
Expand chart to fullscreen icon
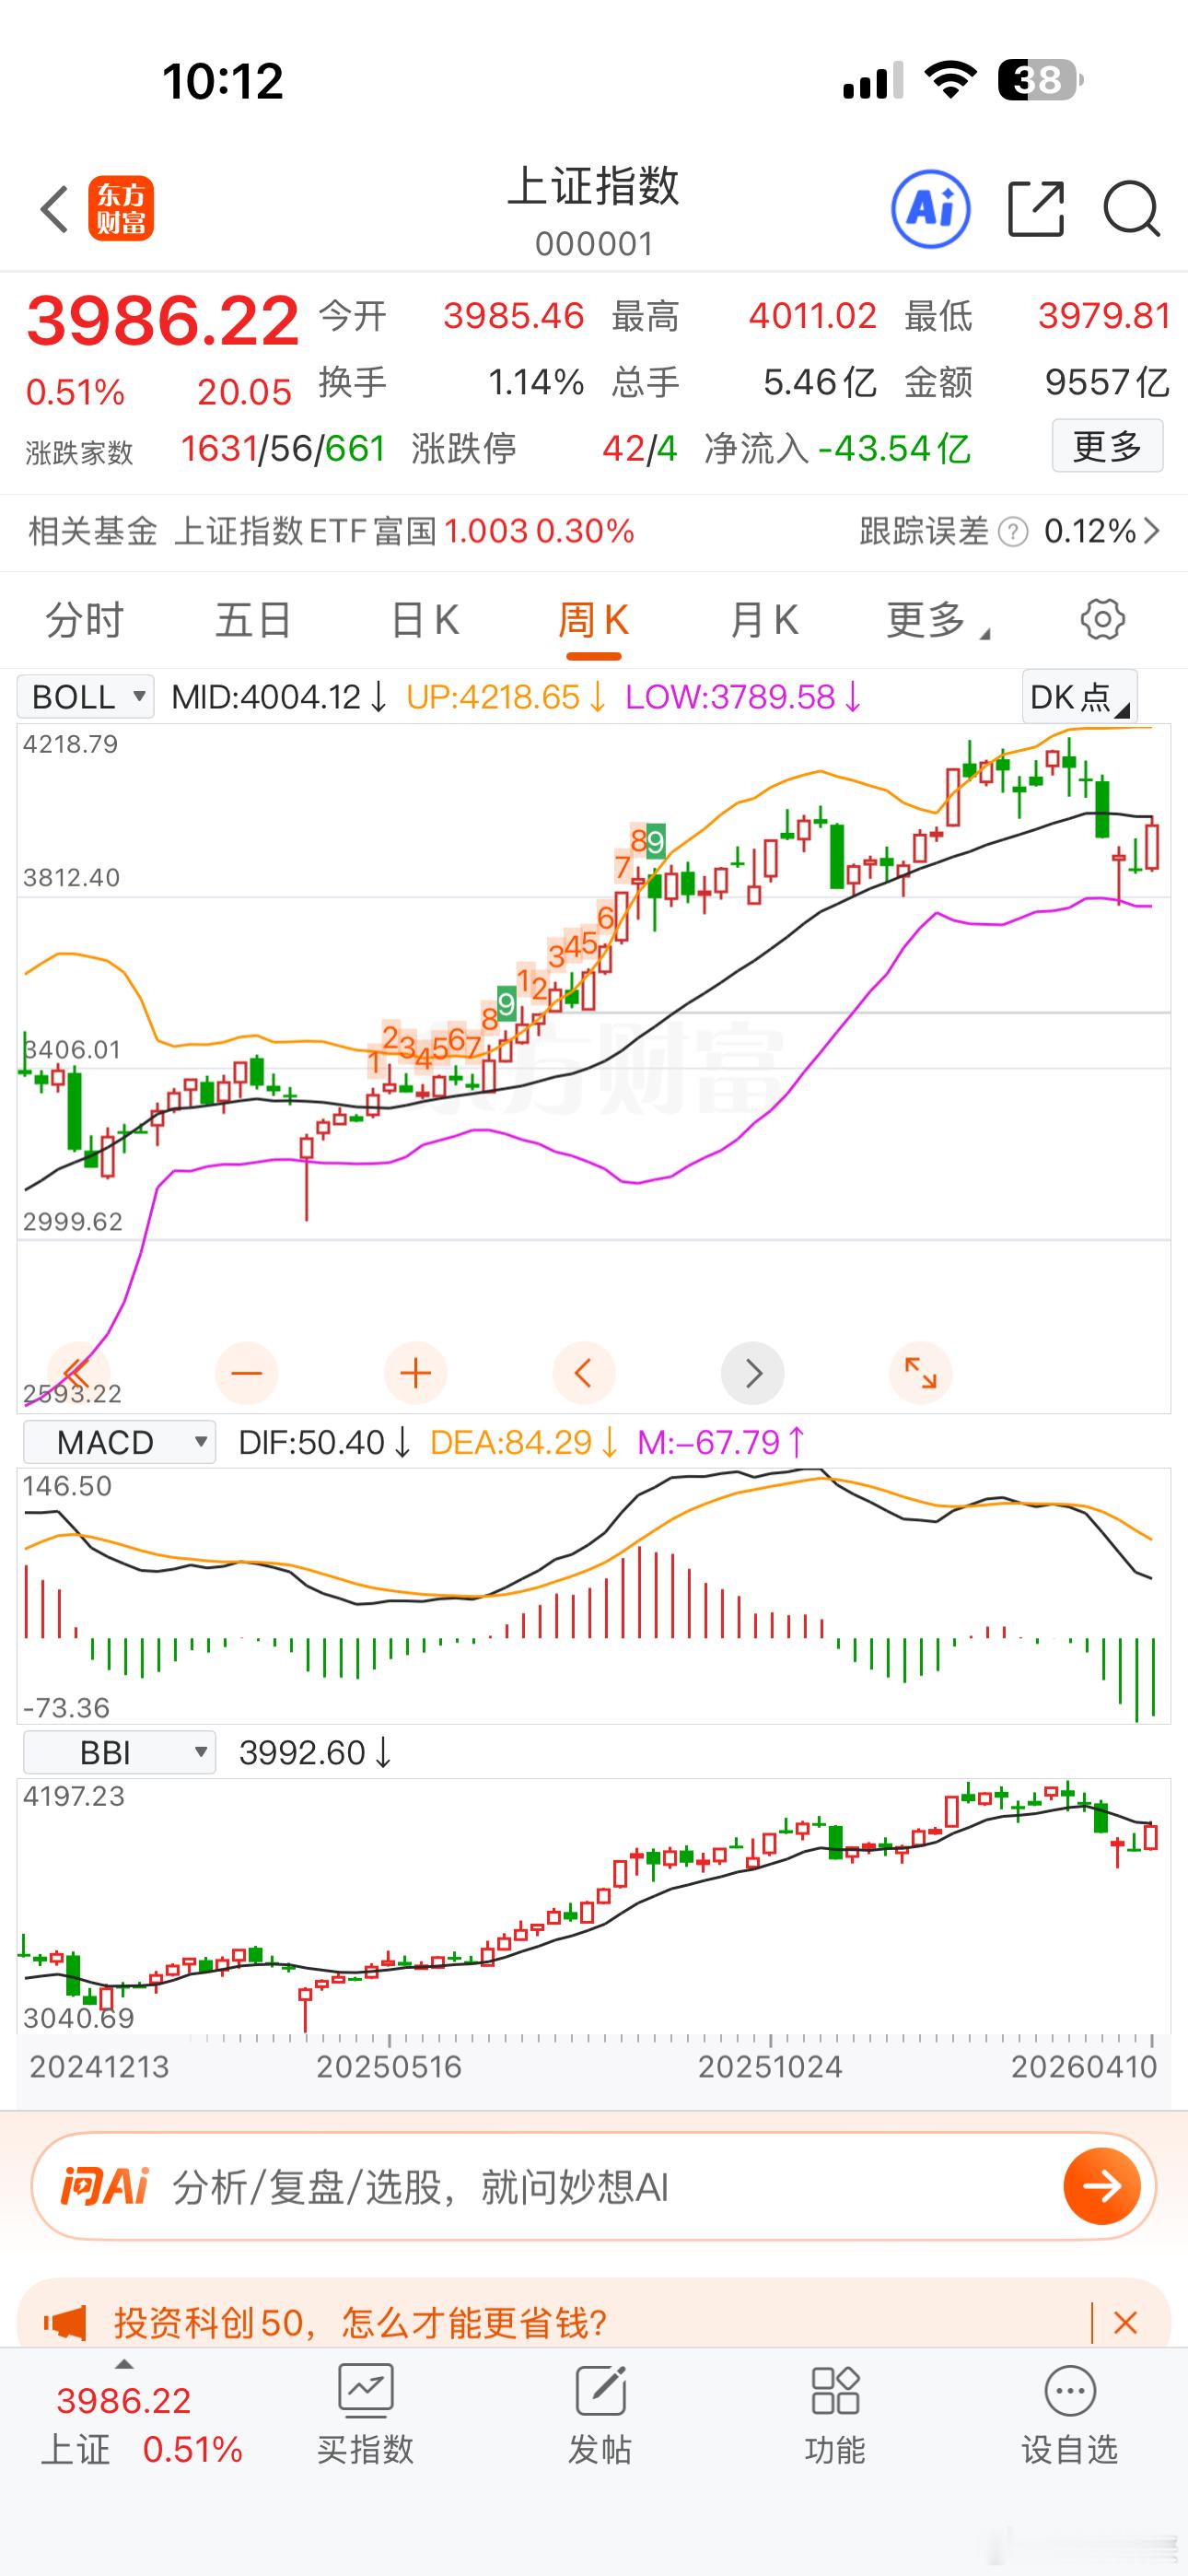[920, 1373]
